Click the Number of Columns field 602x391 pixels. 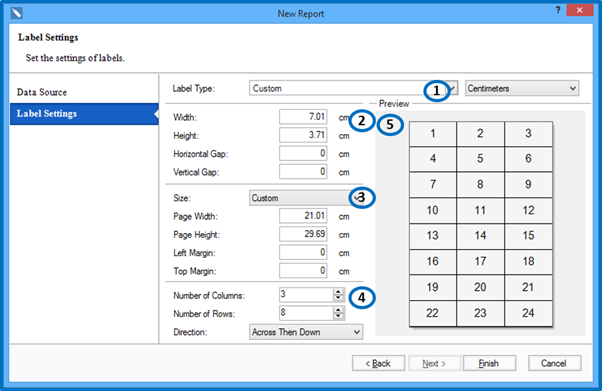306,295
